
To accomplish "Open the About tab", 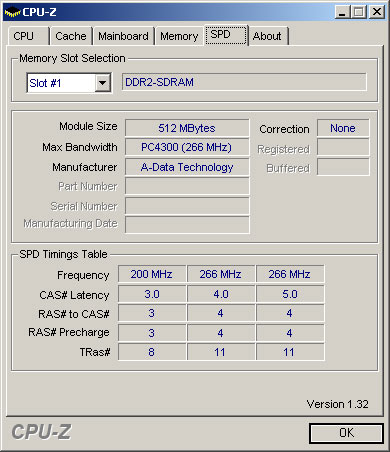I will [268, 36].
